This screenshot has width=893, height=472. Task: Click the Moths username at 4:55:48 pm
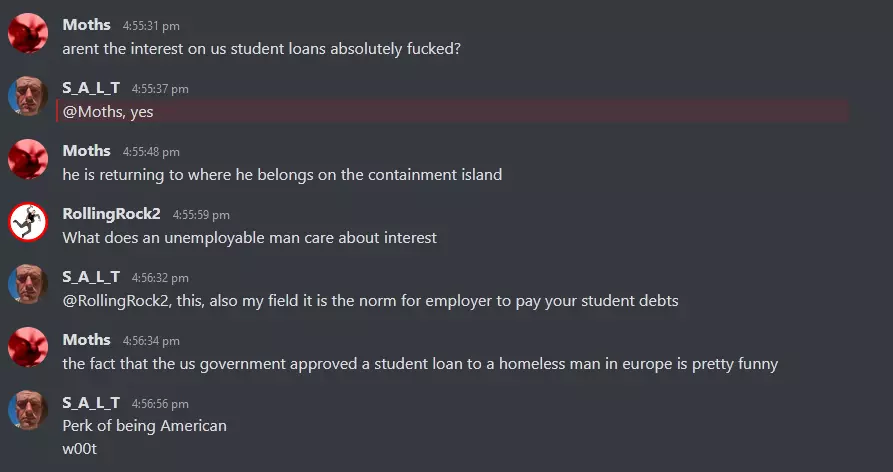click(86, 151)
